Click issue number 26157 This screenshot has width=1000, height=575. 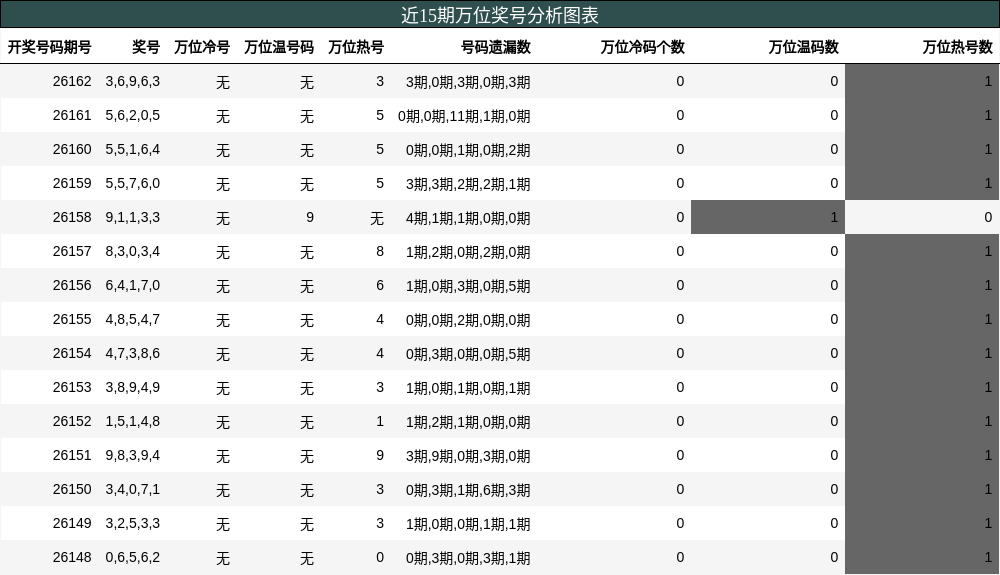pyautogui.click(x=72, y=251)
